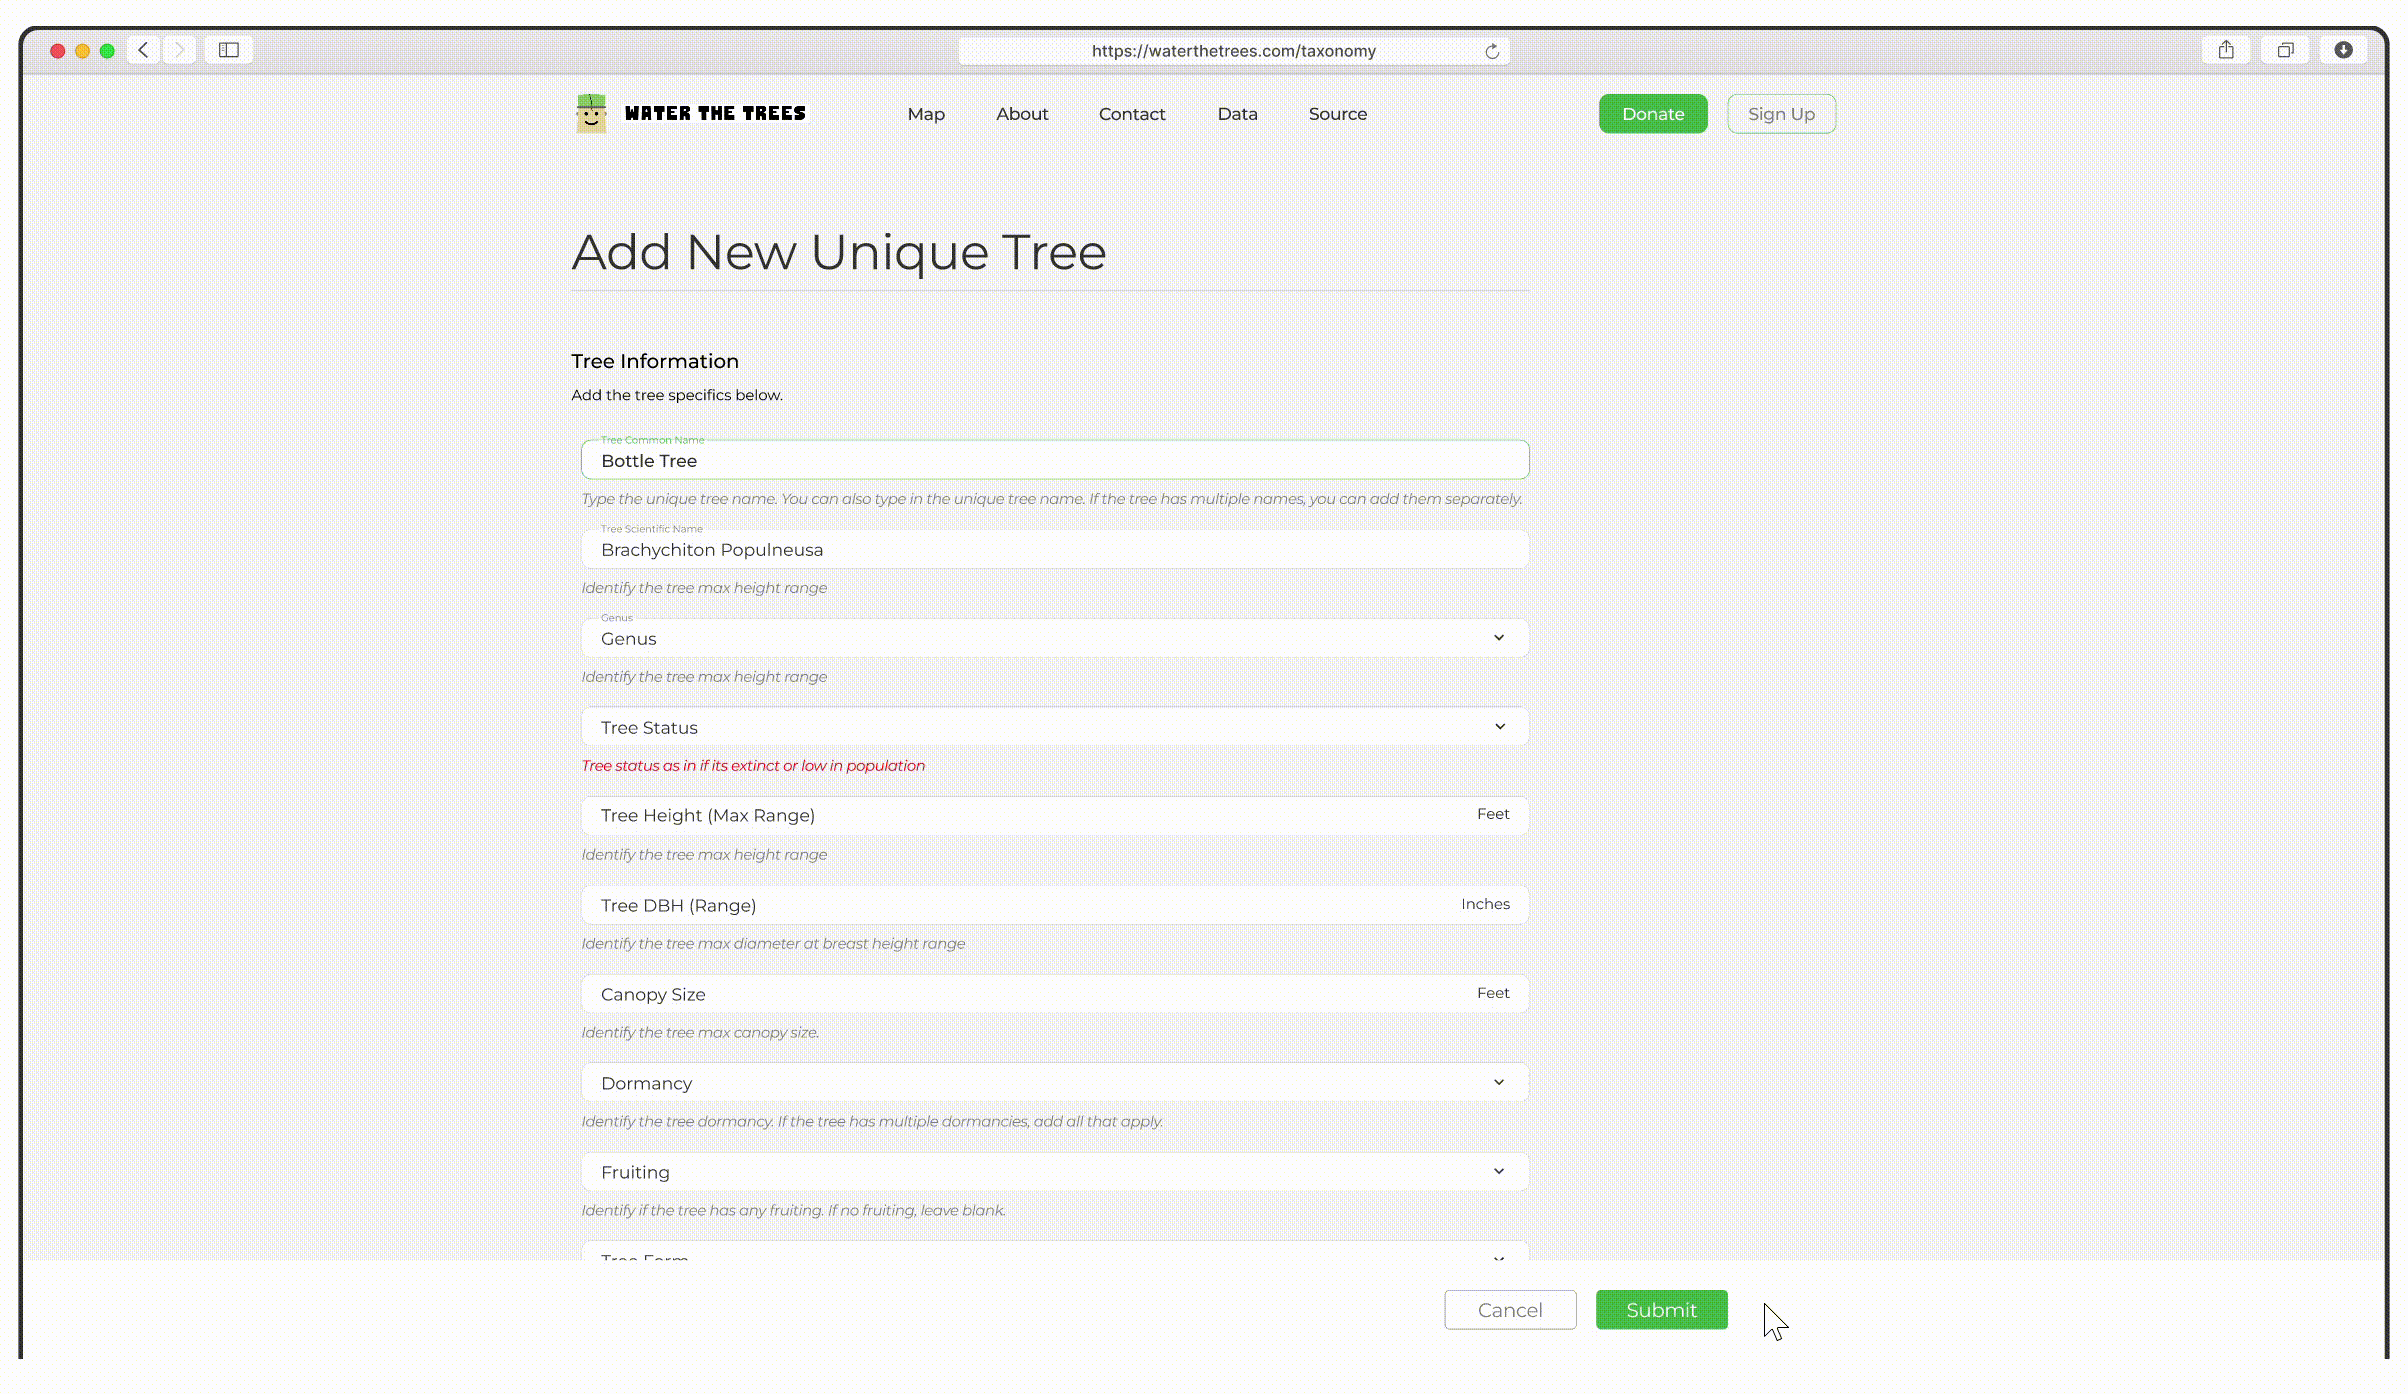Open the Source nav item
This screenshot has width=2408, height=1394.
tap(1337, 114)
